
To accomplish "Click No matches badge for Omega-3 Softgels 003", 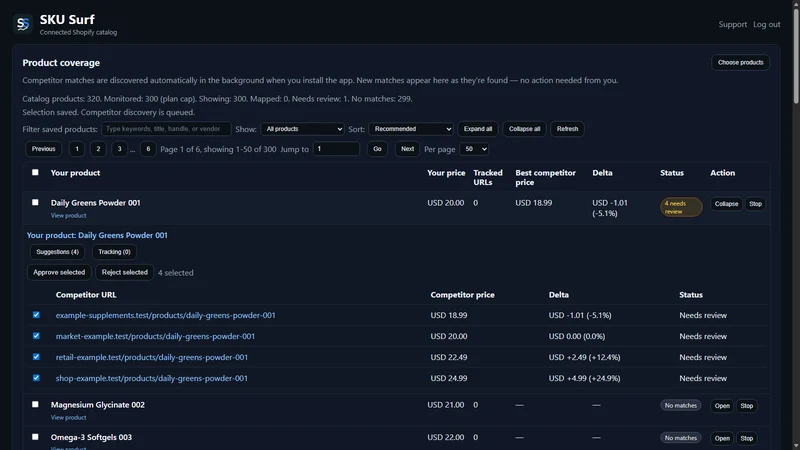I will pos(681,438).
